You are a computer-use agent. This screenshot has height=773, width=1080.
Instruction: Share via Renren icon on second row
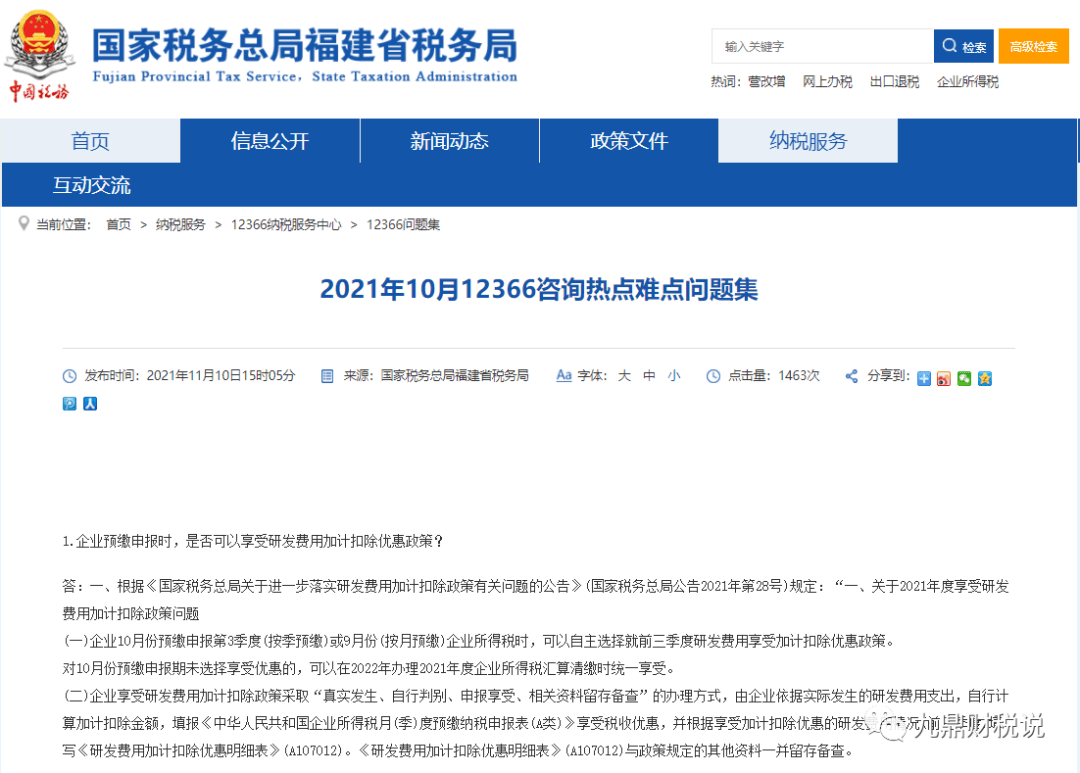(90, 404)
